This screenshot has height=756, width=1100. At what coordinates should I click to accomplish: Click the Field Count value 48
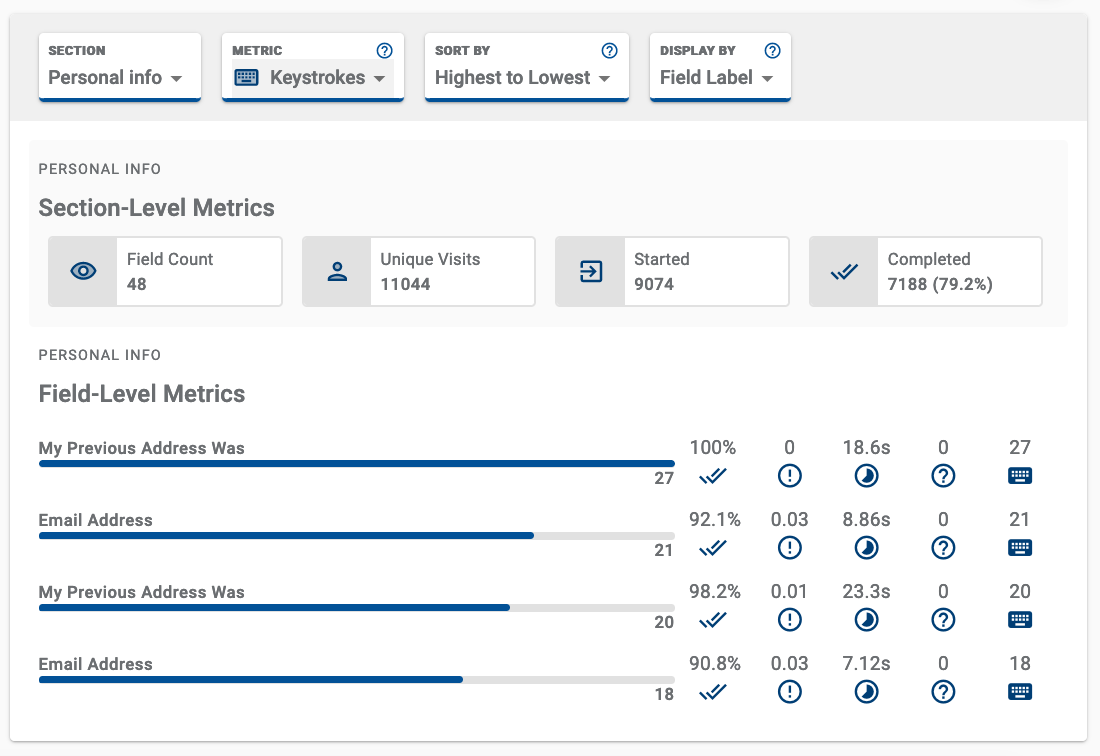coord(137,284)
